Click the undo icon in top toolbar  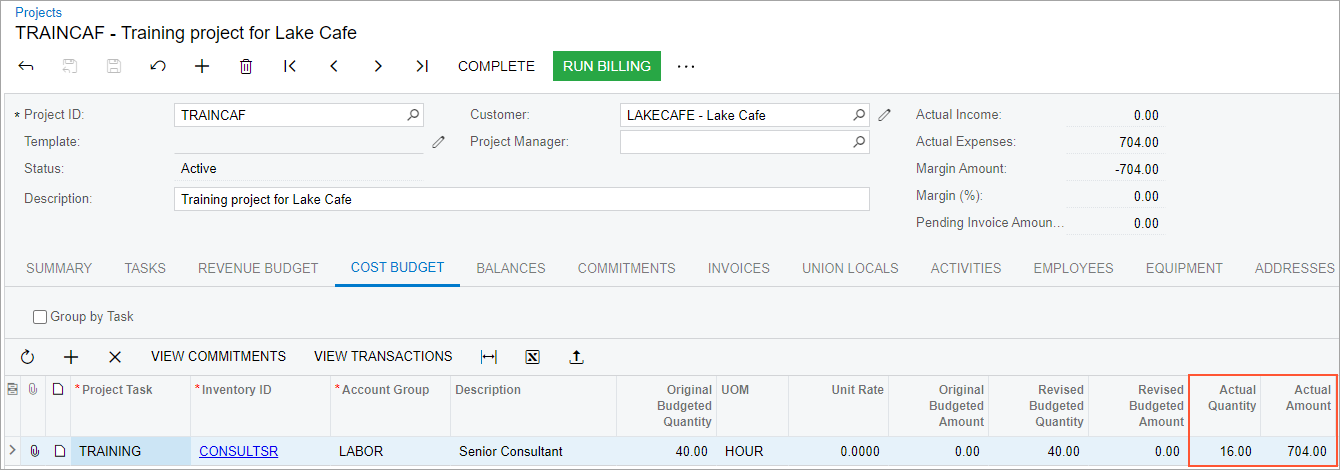tap(158, 66)
